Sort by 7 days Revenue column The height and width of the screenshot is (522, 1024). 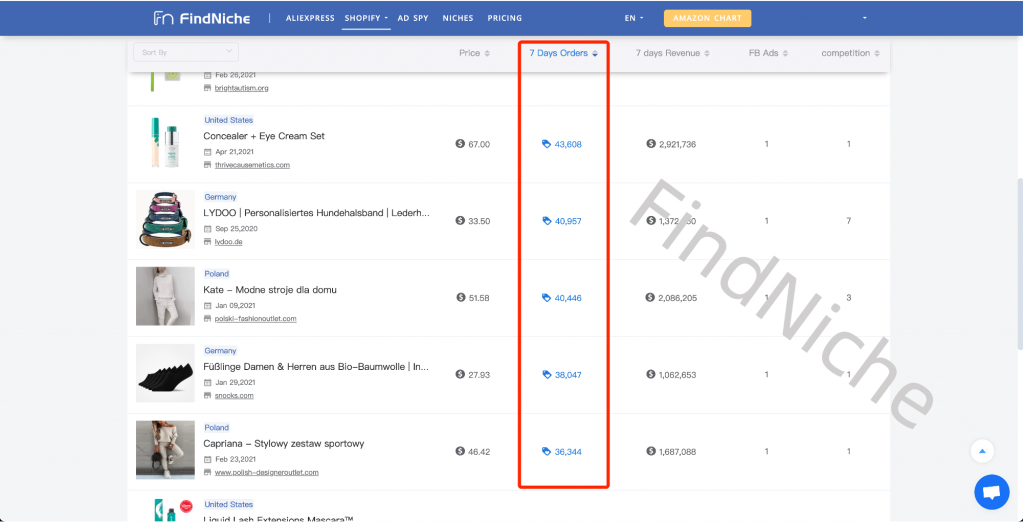673,53
